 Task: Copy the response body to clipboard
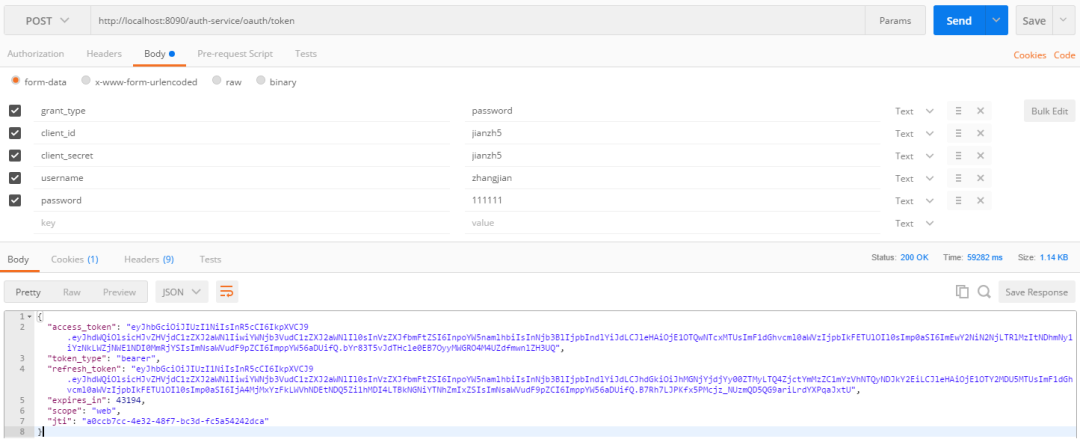pos(962,292)
